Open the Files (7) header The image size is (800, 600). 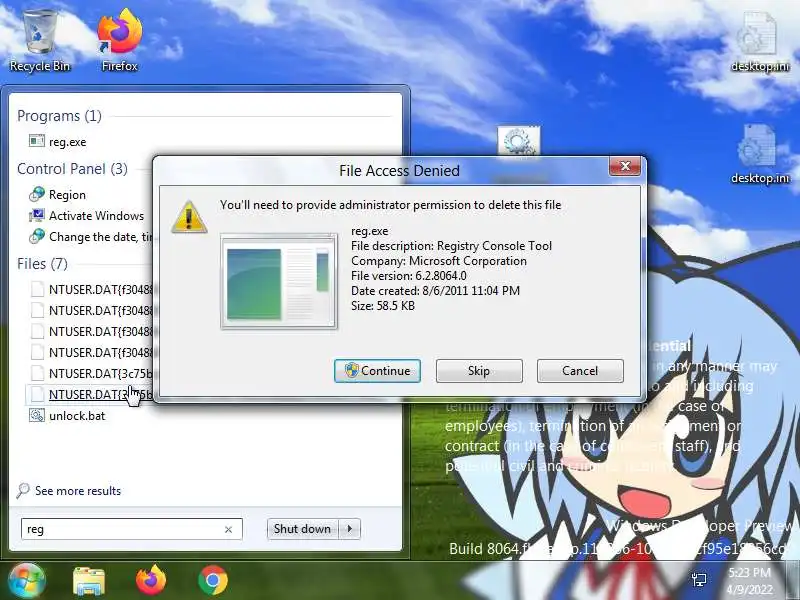click(x=42, y=264)
